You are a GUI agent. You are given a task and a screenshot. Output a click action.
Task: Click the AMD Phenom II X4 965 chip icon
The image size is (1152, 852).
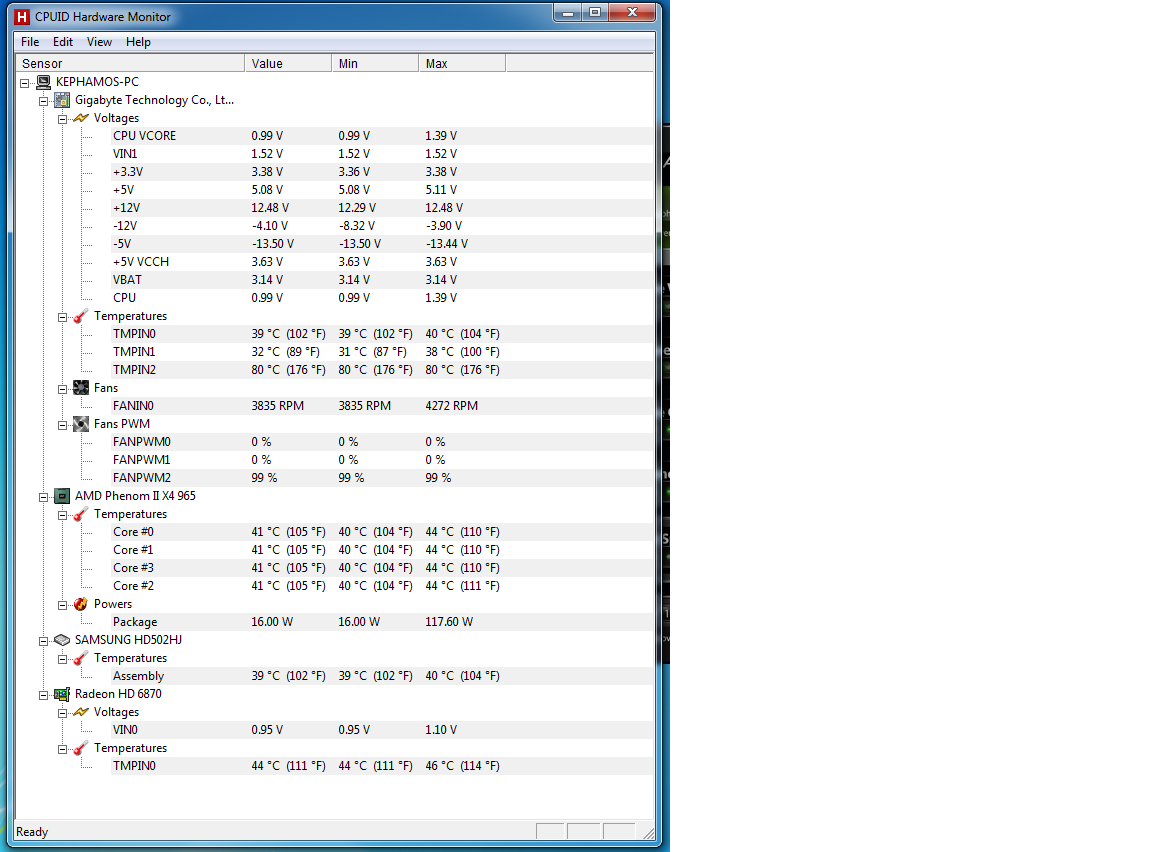[62, 496]
